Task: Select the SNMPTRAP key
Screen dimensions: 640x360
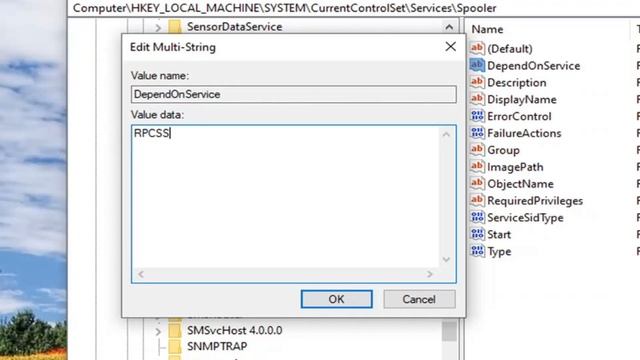Action: (217, 347)
